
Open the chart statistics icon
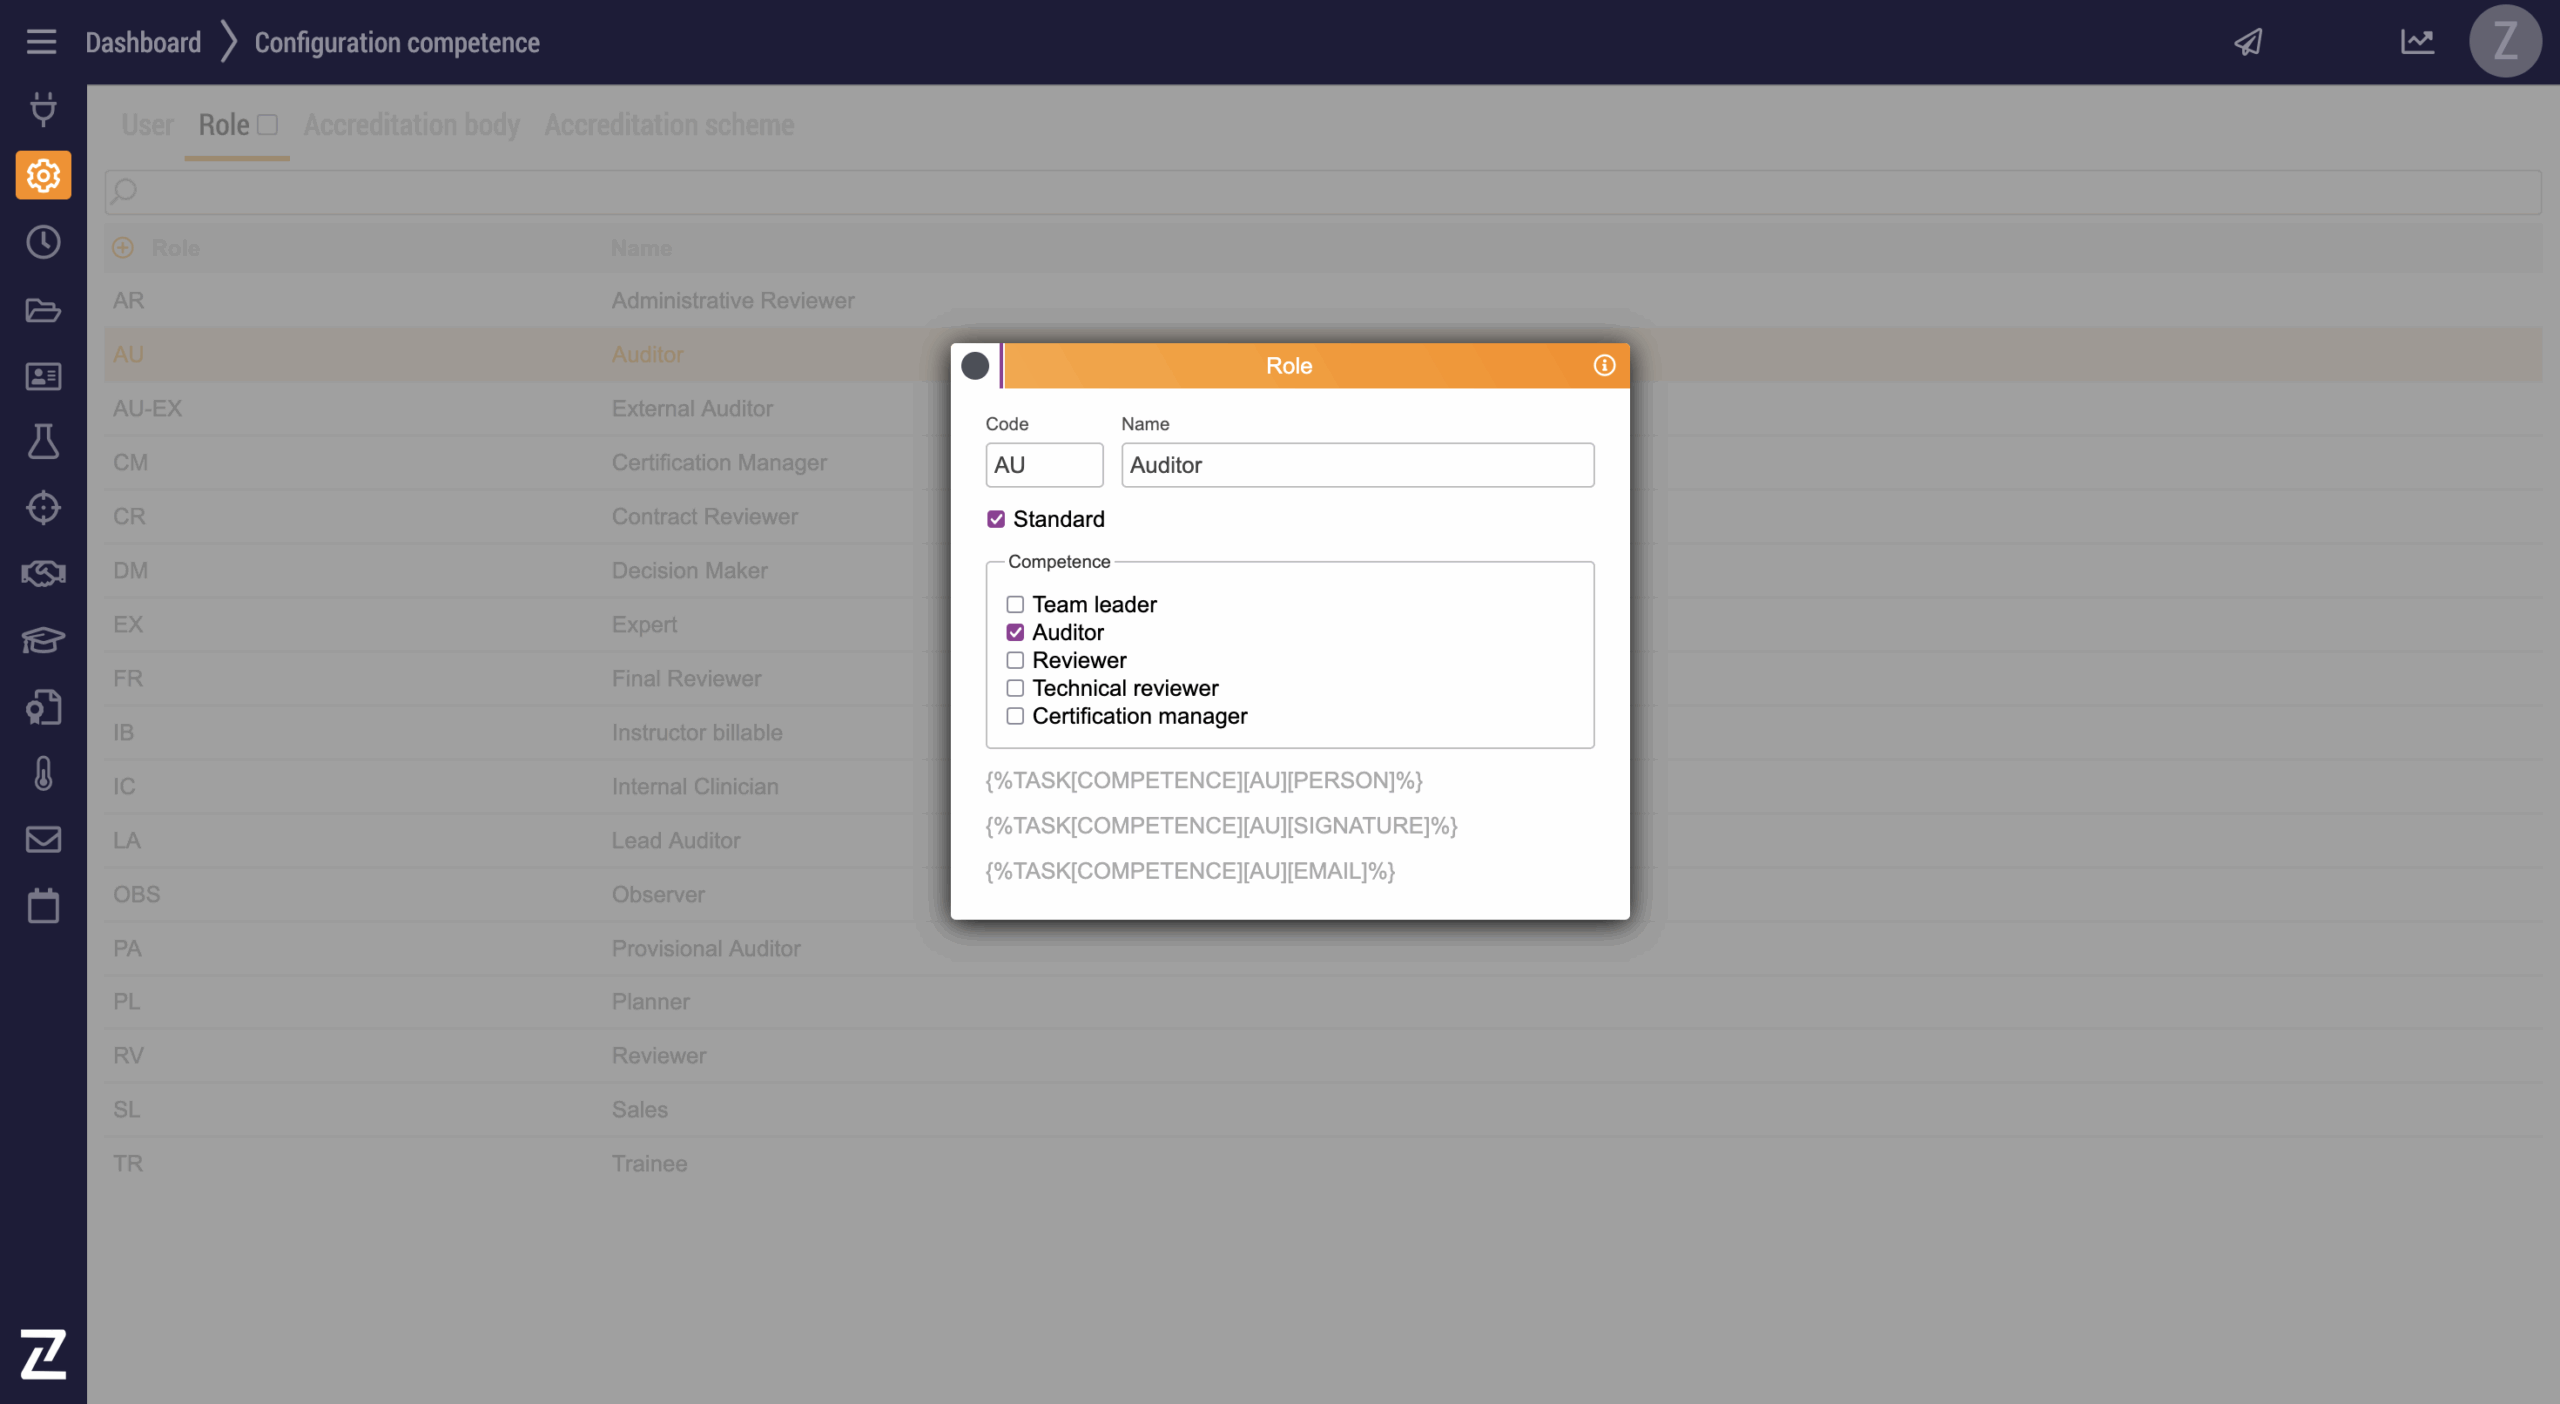[x=2417, y=42]
